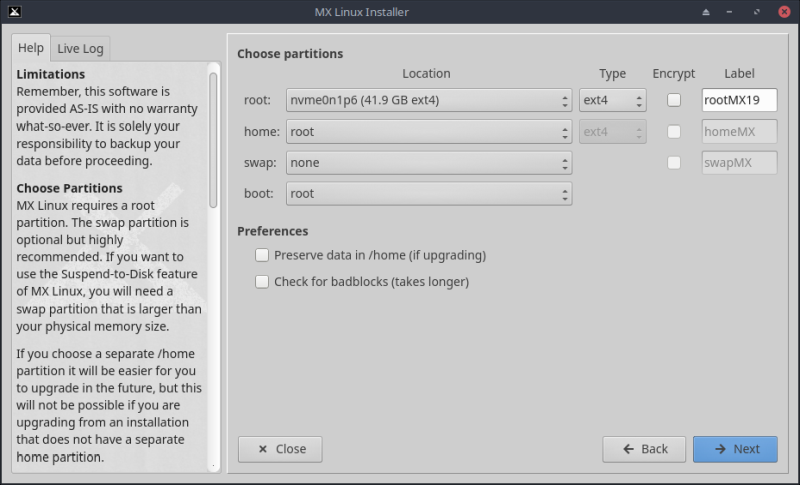The height and width of the screenshot is (485, 800).
Task: Click the disabled home type ext4 dropdown
Action: tap(613, 132)
